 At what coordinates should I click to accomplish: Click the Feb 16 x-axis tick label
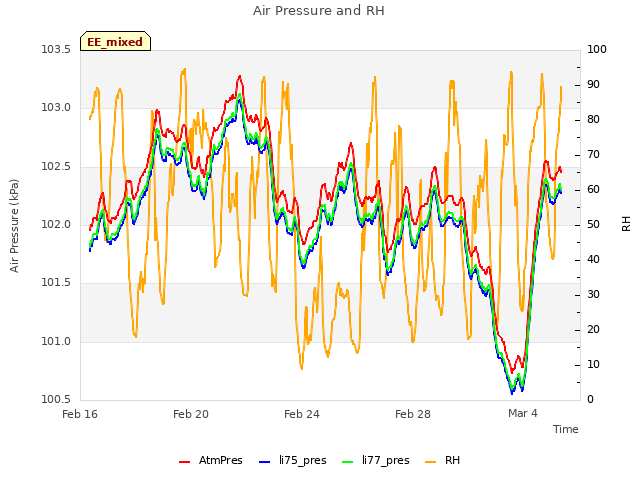[x=80, y=414]
